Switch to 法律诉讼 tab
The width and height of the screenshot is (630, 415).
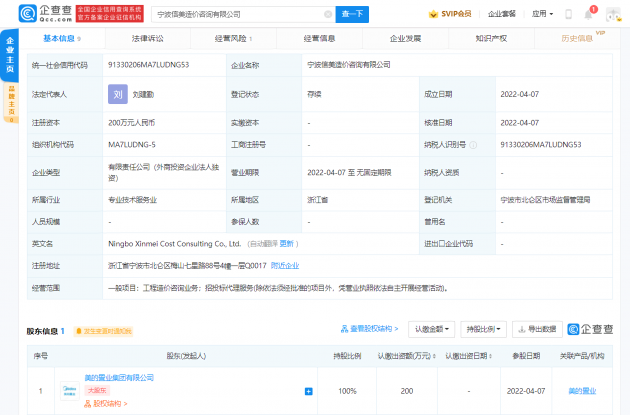click(x=147, y=39)
